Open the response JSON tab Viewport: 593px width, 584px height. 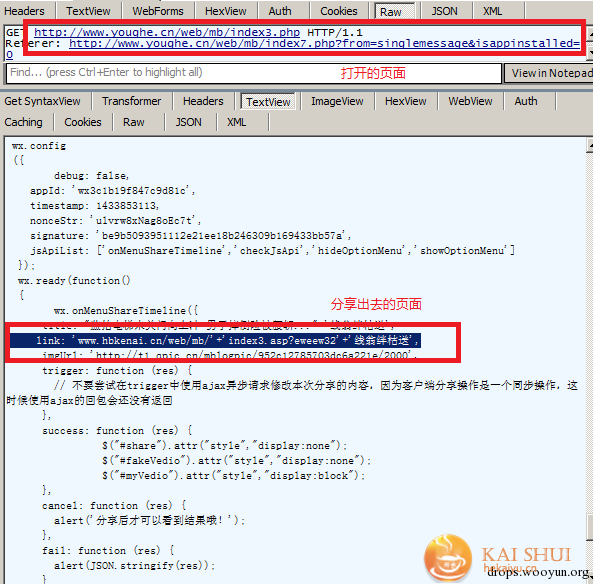point(188,122)
